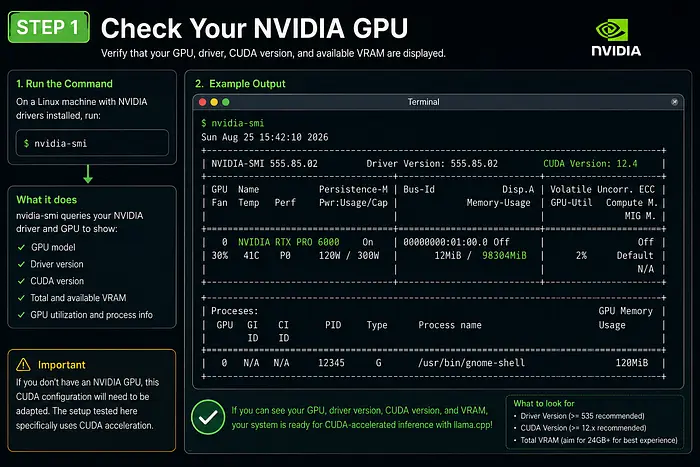
Task: Click the '120W / 300W' power reading
Action: tap(349, 255)
